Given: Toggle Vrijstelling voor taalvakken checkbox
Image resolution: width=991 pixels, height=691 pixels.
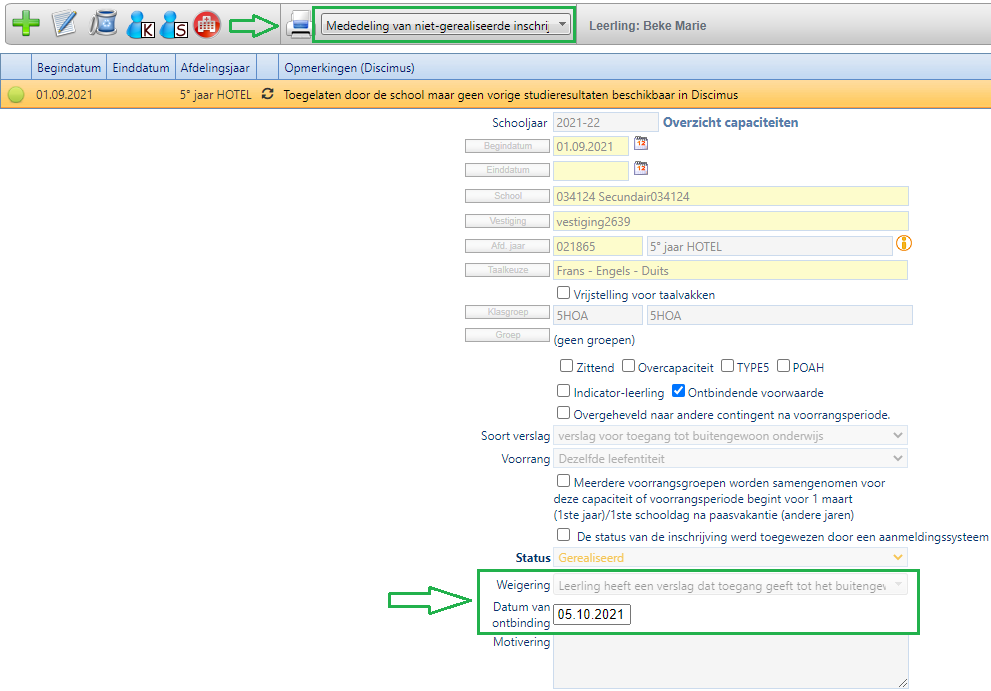Looking at the screenshot, I should tap(563, 293).
